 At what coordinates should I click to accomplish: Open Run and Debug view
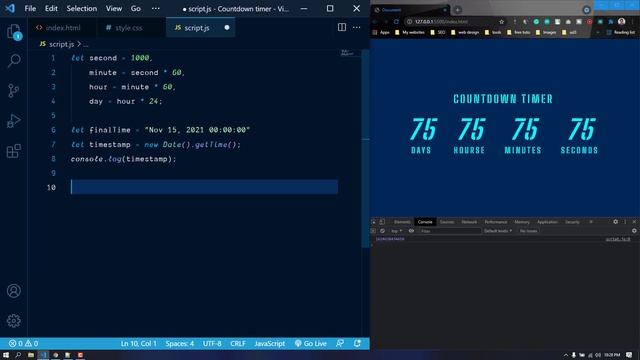13,121
